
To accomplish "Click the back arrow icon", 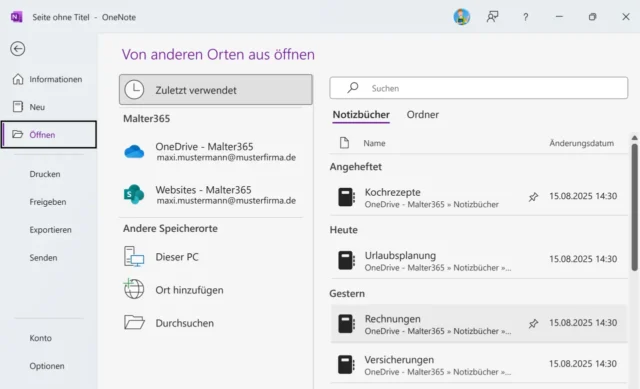I will [x=18, y=49].
